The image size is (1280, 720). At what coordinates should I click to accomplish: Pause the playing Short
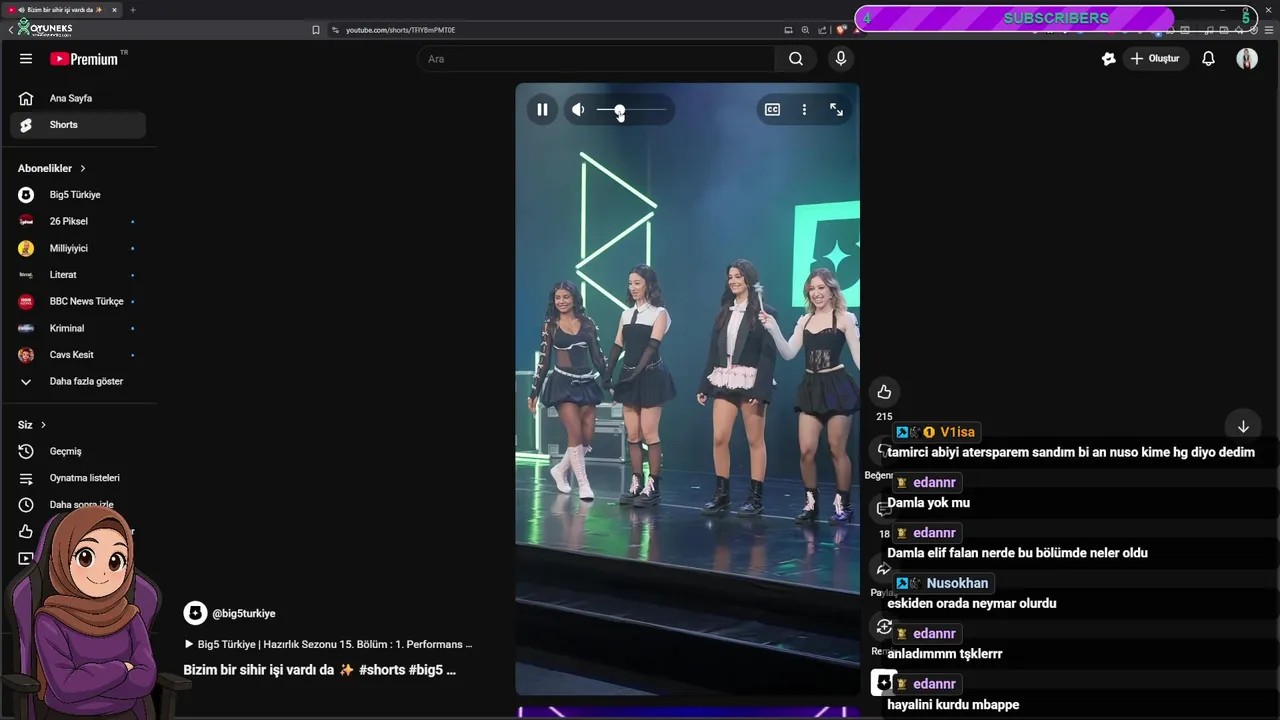tap(542, 110)
